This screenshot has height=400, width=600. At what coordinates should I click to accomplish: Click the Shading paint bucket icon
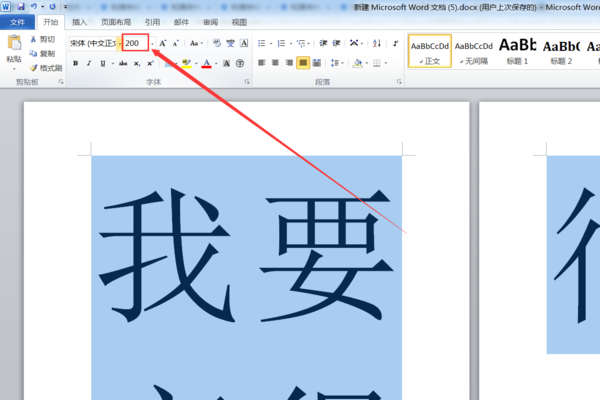[x=357, y=63]
